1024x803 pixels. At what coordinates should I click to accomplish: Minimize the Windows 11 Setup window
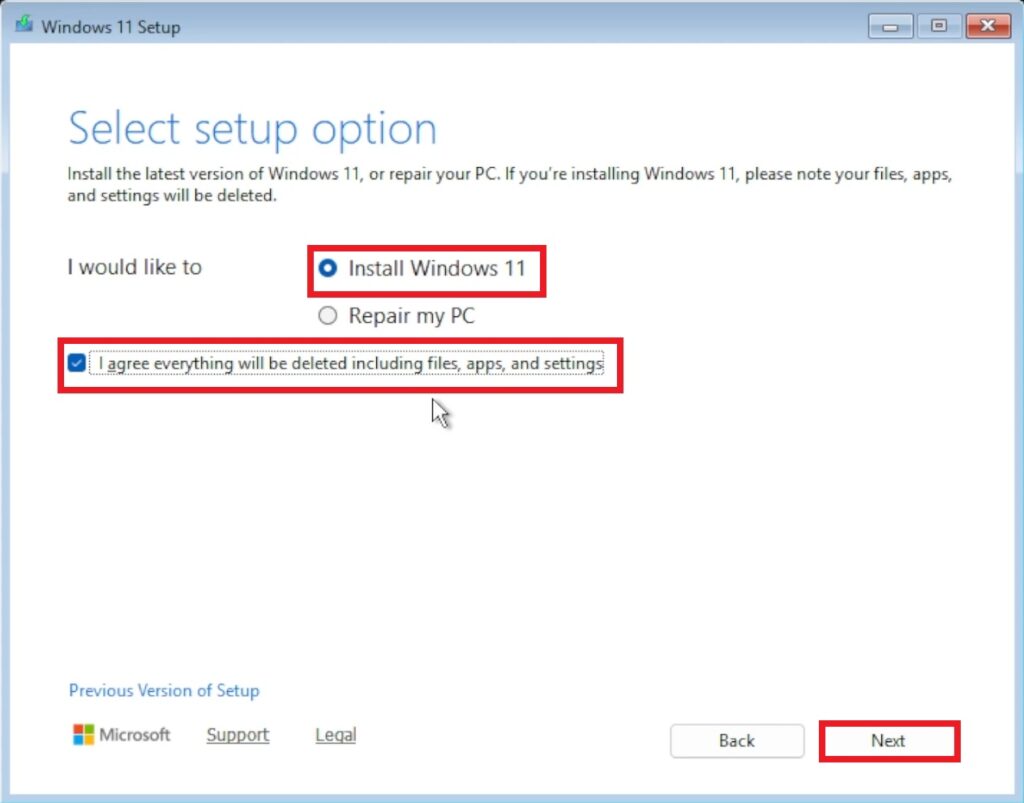click(x=889, y=26)
